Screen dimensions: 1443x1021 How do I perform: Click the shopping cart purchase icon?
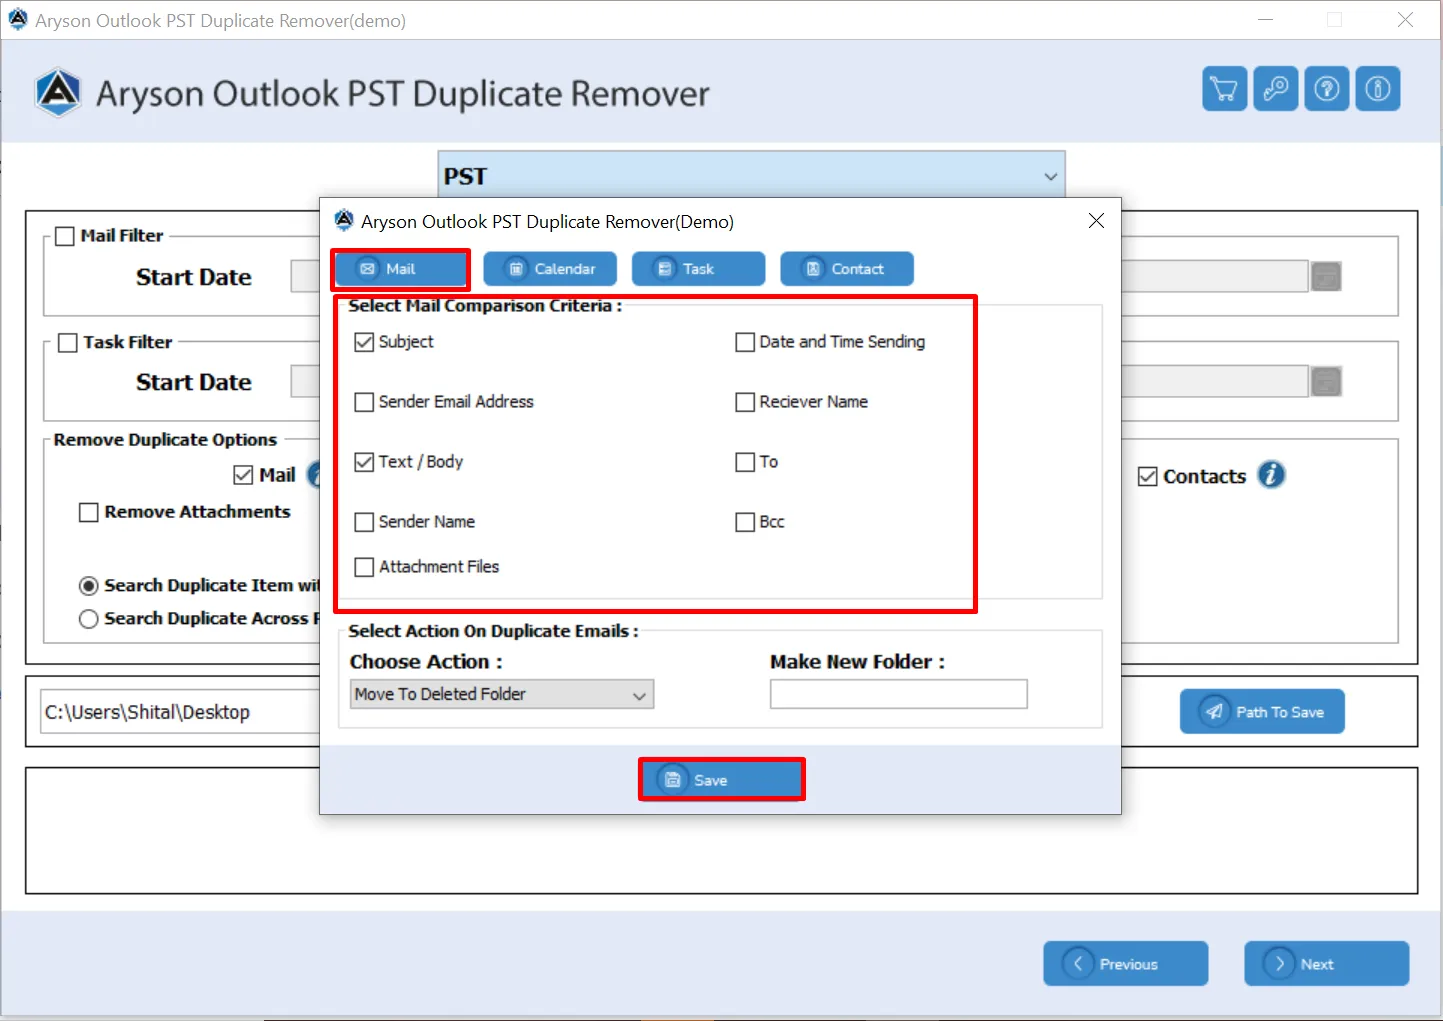click(1224, 89)
